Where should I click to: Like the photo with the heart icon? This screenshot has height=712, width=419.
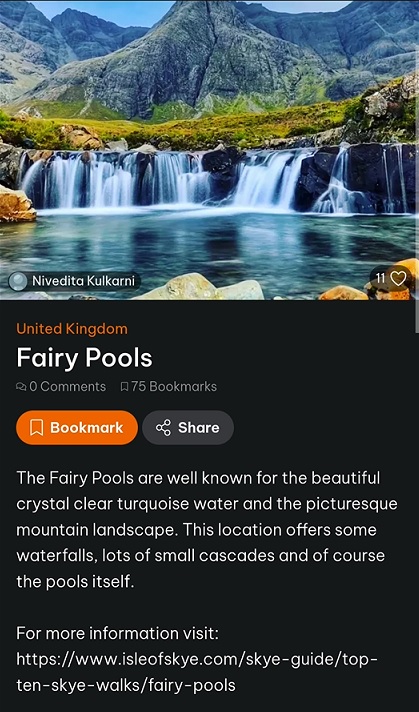(x=398, y=278)
